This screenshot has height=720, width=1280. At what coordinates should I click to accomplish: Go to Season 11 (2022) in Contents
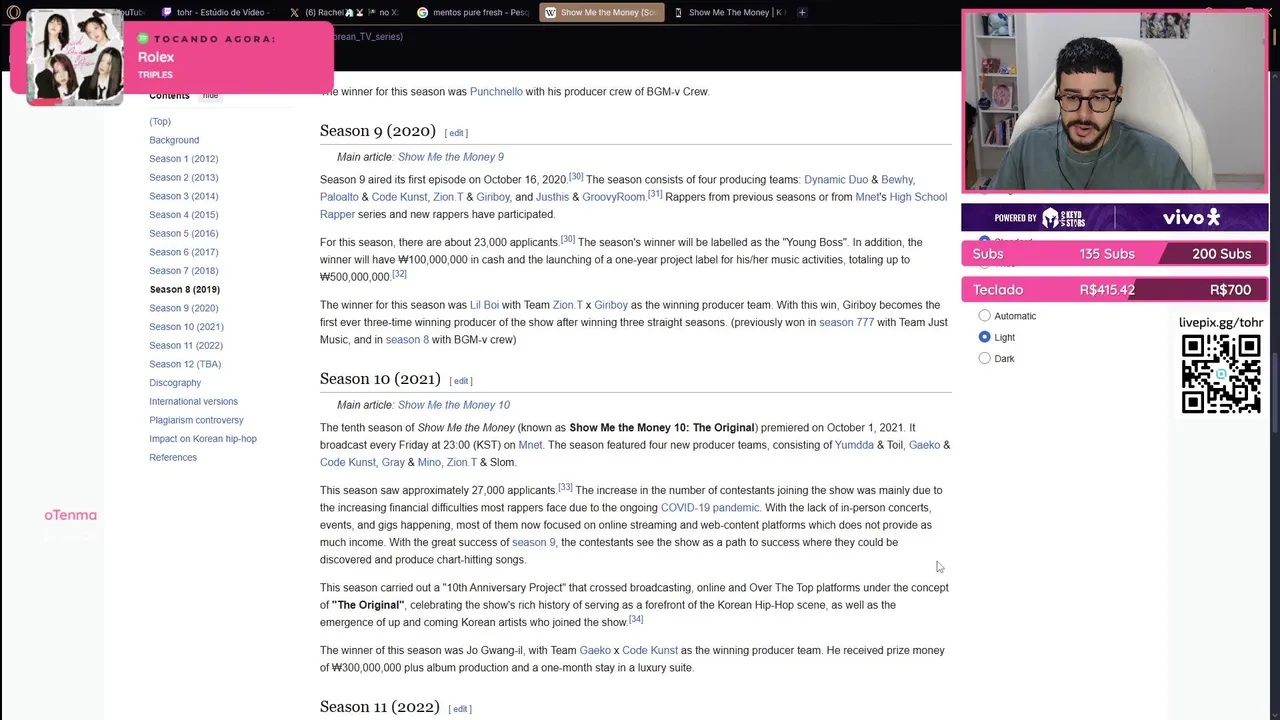click(x=186, y=345)
